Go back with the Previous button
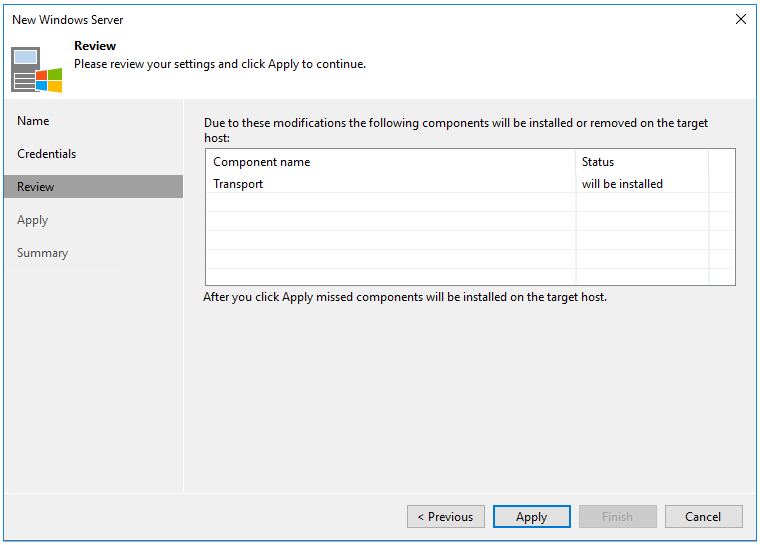The image size is (760, 545). (446, 517)
